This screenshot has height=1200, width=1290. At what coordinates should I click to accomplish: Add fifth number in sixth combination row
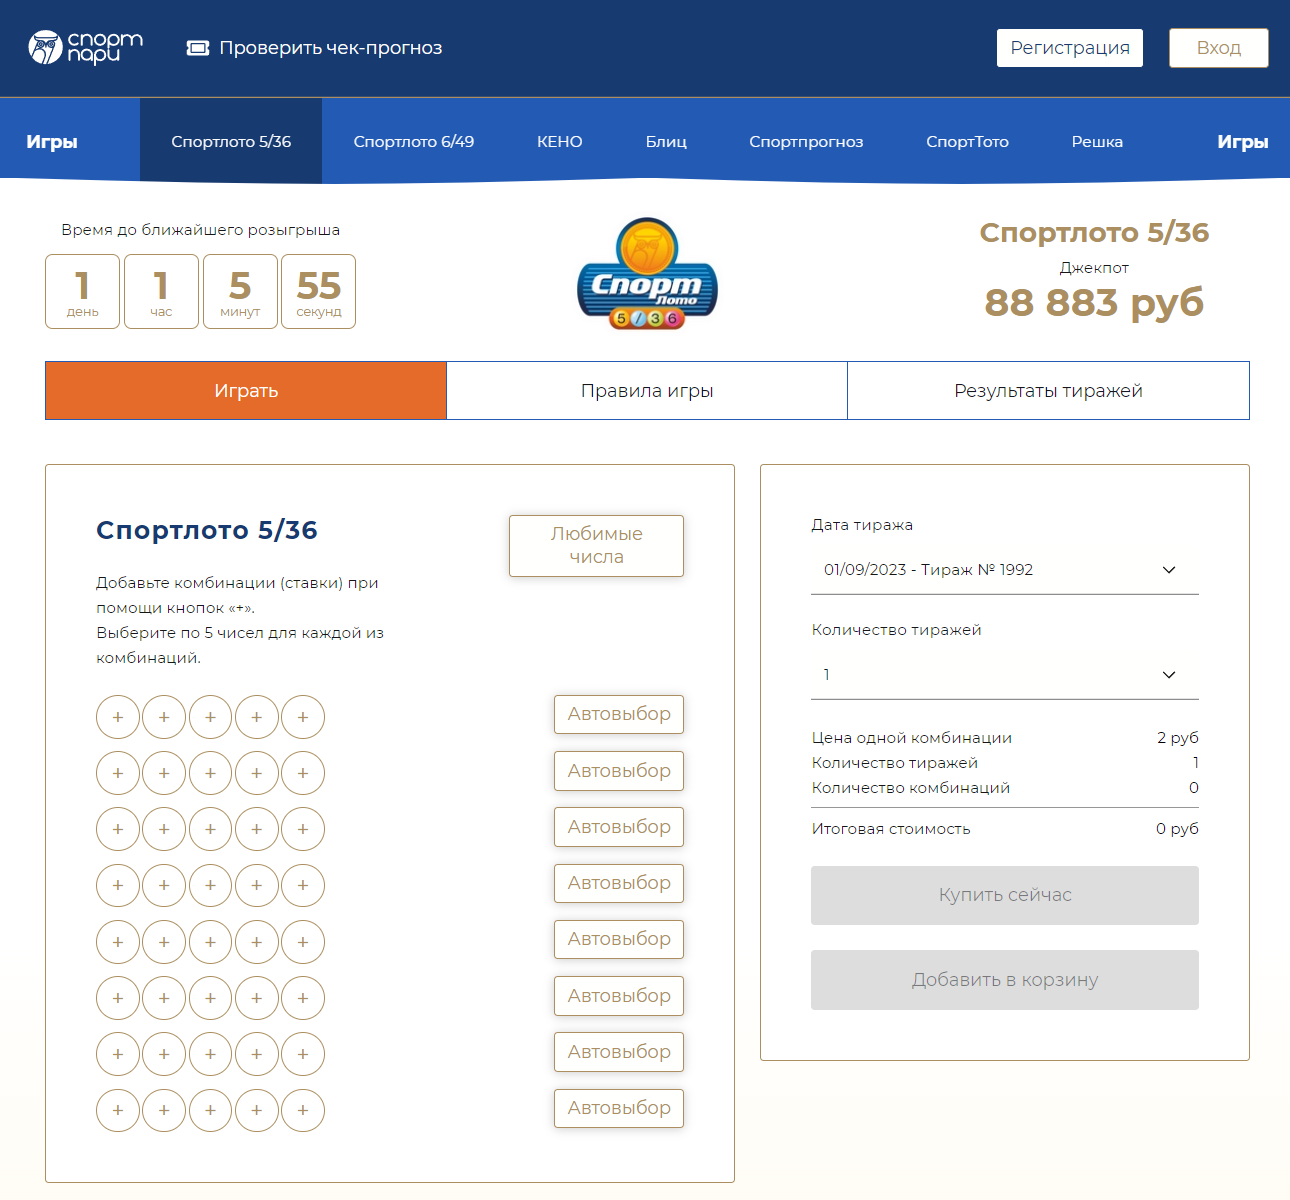tap(303, 998)
